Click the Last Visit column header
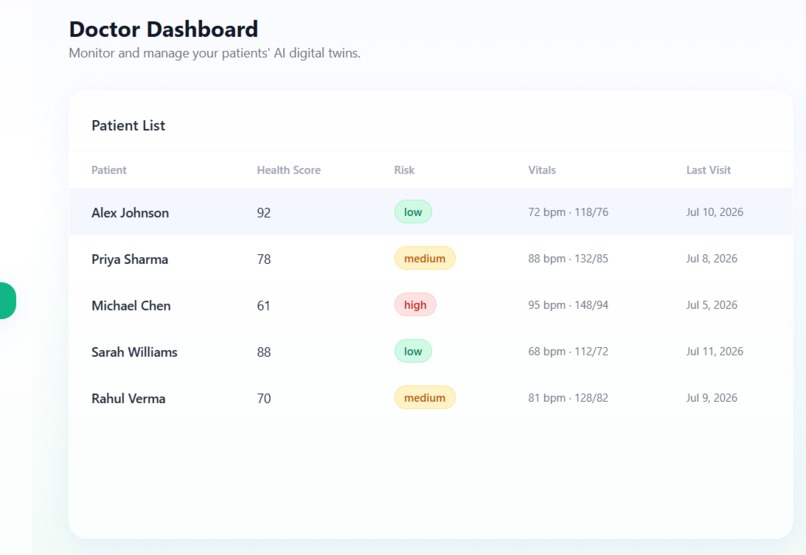Screen dimensions: 806x555 708,170
